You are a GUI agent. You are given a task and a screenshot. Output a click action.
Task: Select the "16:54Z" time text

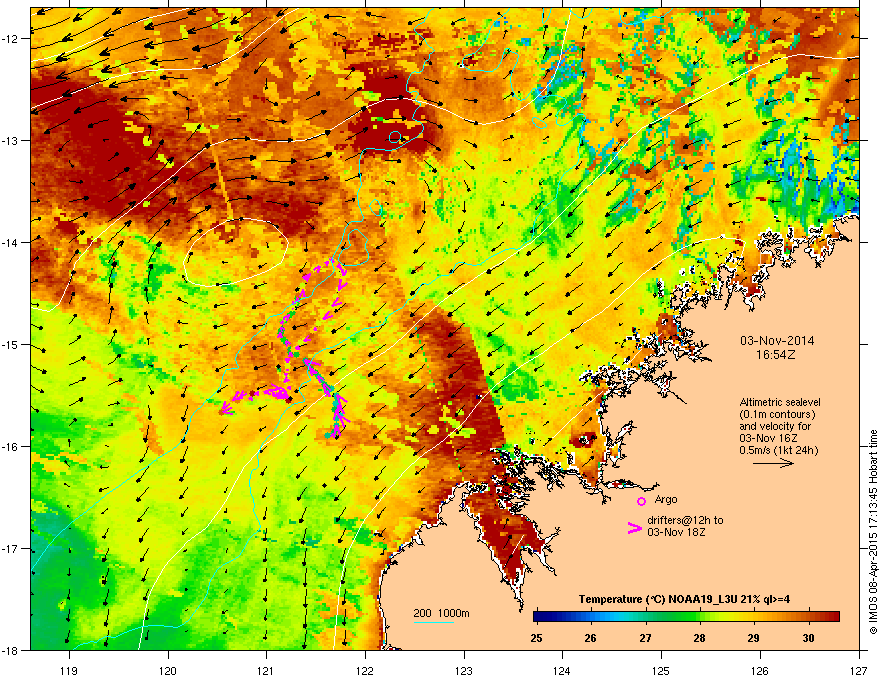(x=776, y=355)
